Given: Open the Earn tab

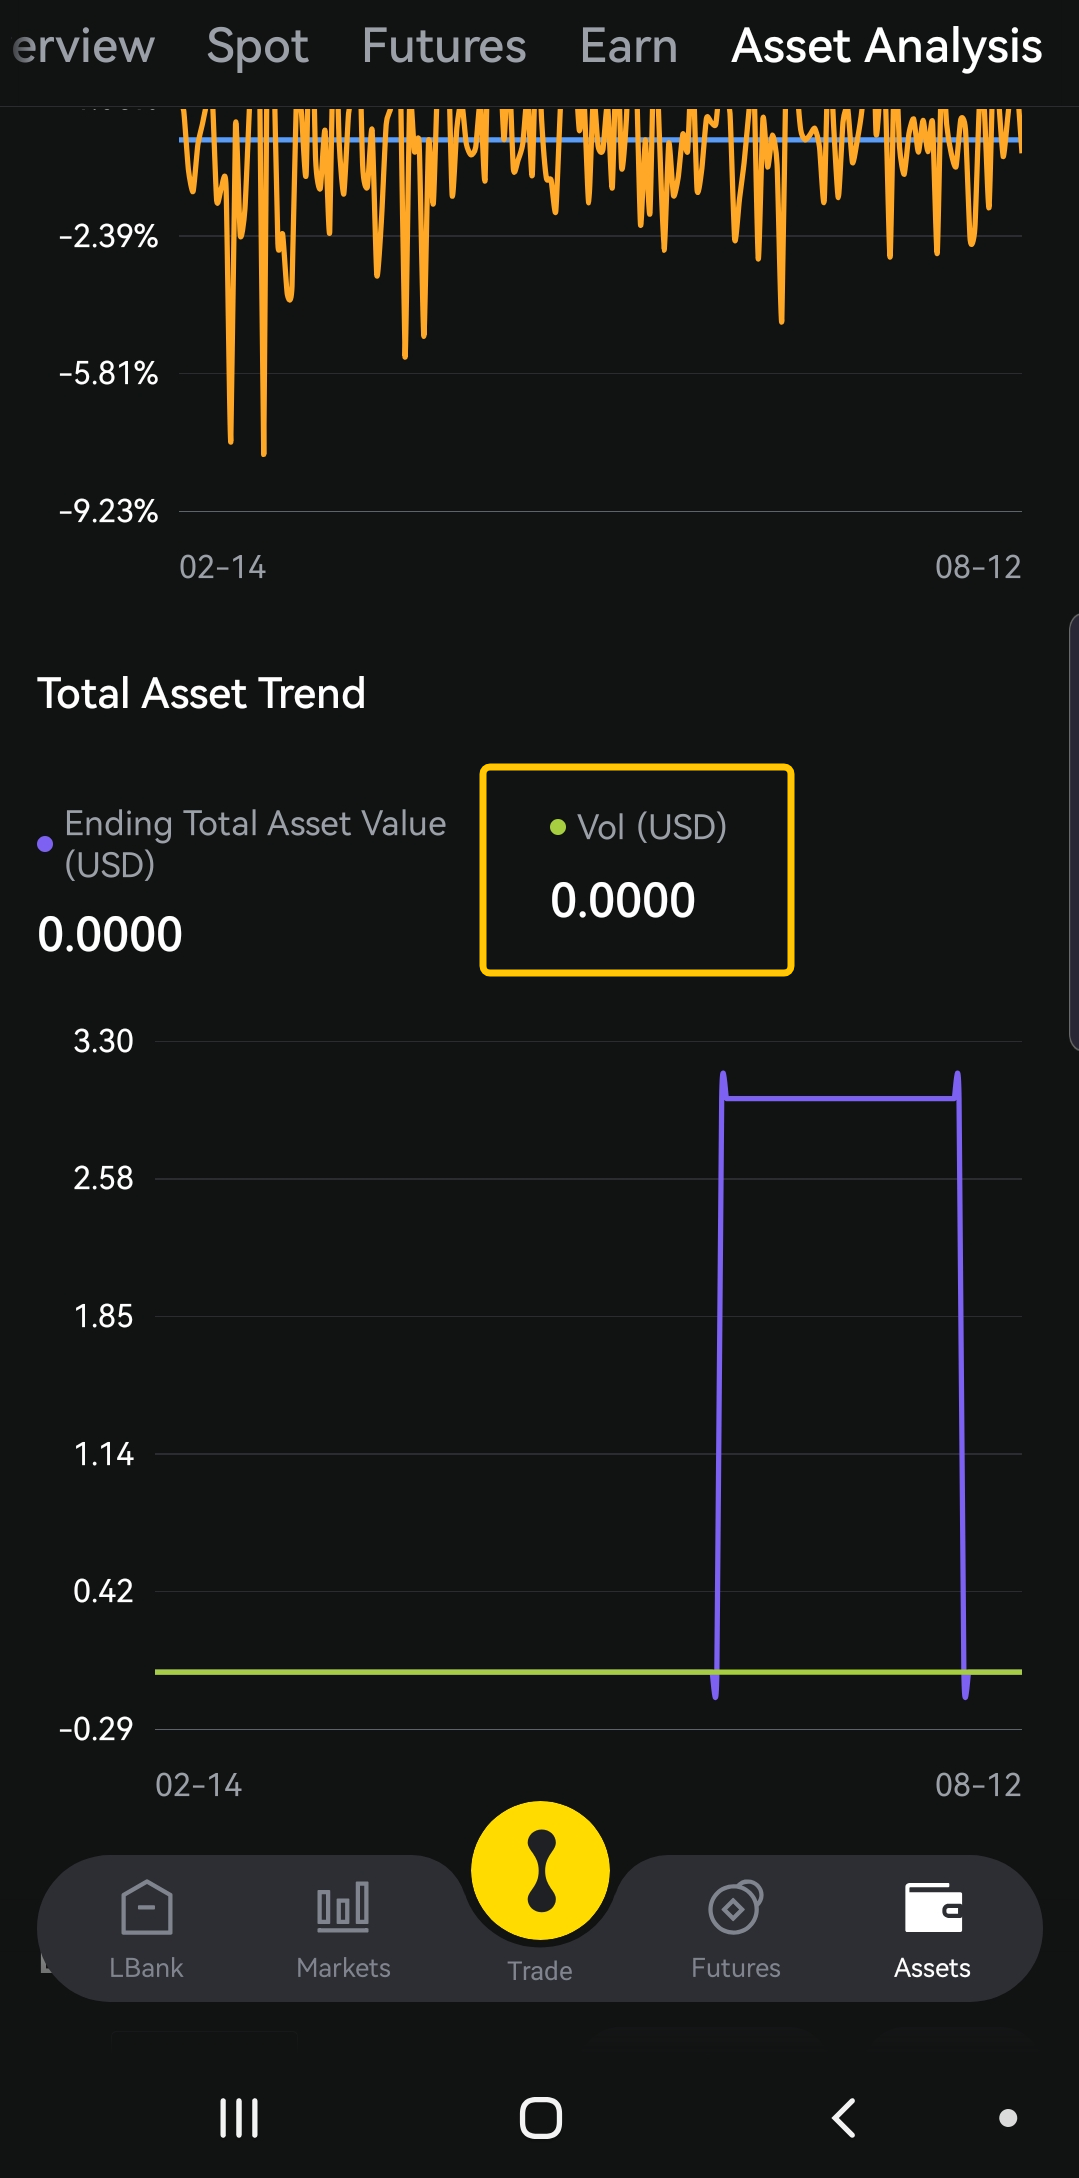Looking at the screenshot, I should (628, 46).
